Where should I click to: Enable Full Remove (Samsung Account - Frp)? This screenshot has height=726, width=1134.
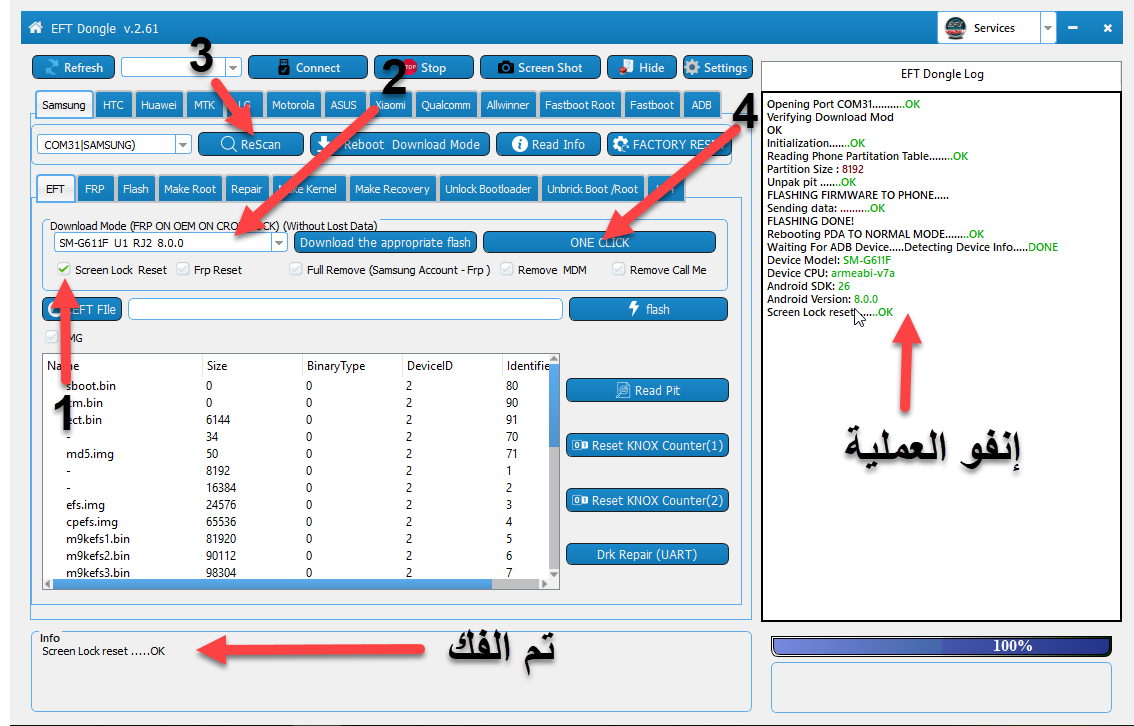[296, 269]
